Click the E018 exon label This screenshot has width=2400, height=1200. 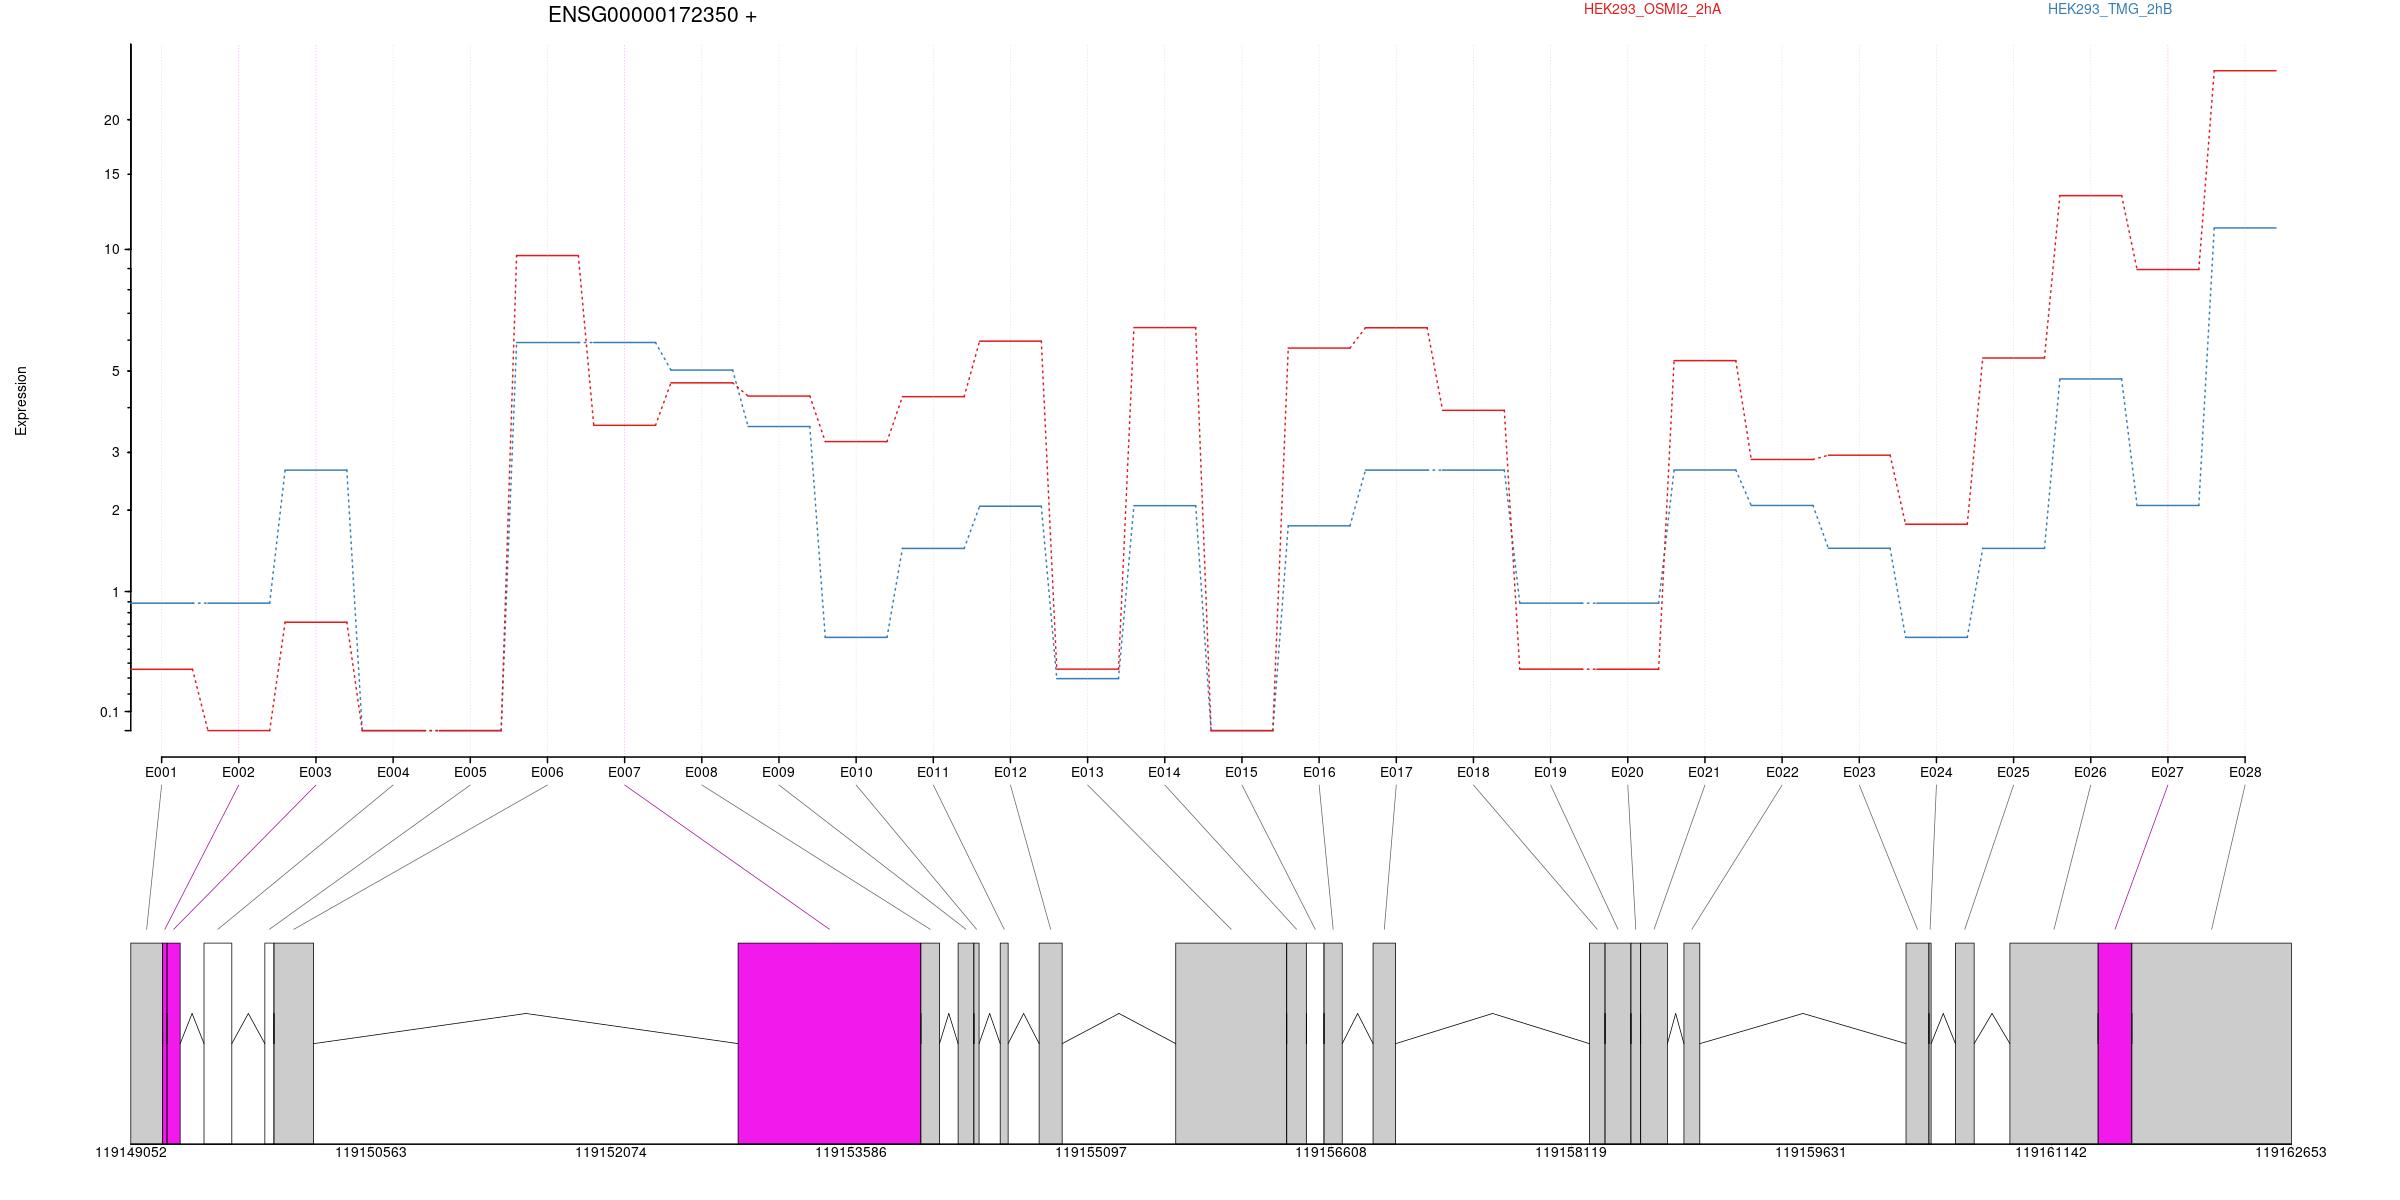[x=1473, y=772]
